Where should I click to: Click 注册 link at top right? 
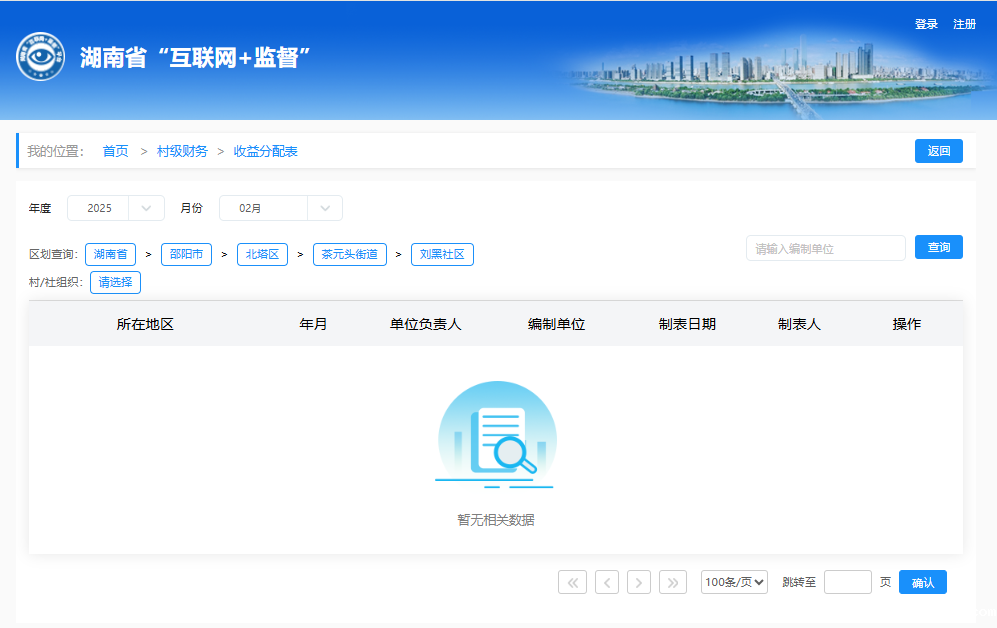(964, 24)
